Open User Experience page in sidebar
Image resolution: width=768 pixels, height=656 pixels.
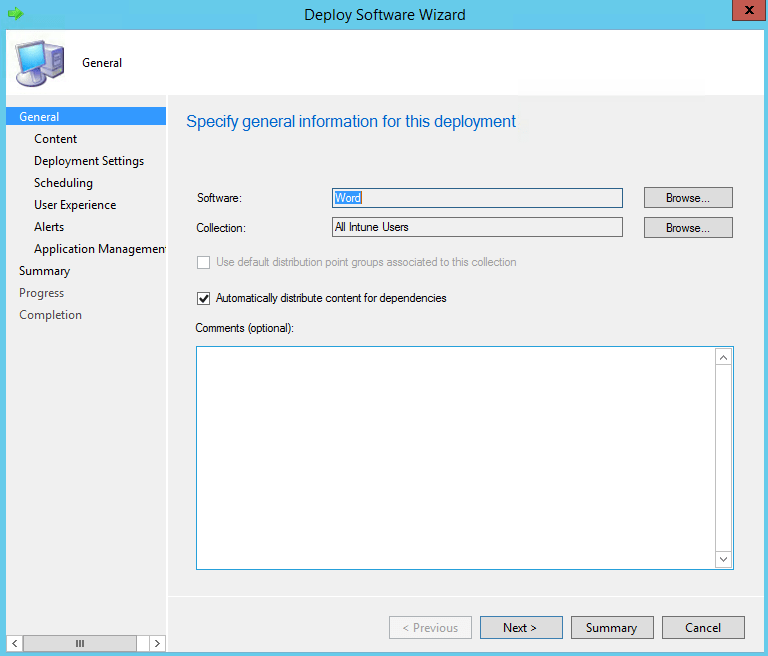[75, 205]
